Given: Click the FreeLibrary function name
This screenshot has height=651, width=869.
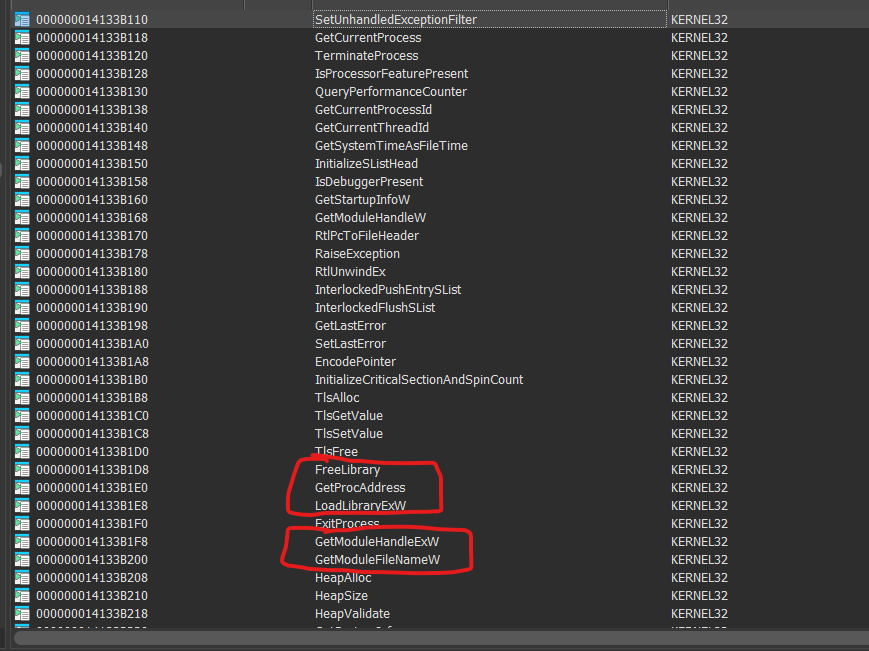Looking at the screenshot, I should 347,469.
